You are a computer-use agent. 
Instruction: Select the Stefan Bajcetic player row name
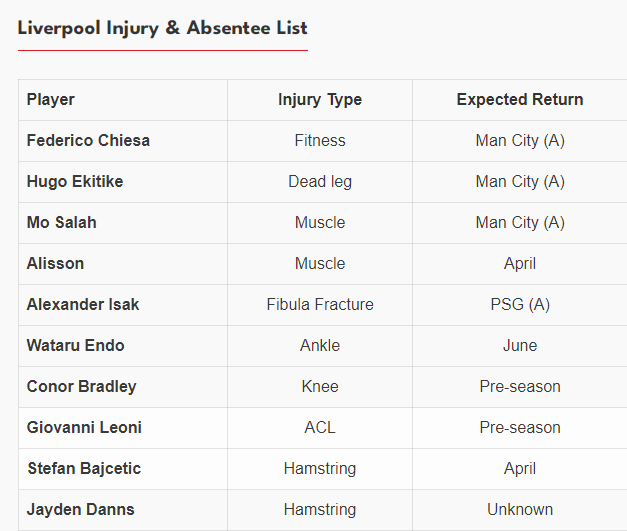(x=83, y=469)
